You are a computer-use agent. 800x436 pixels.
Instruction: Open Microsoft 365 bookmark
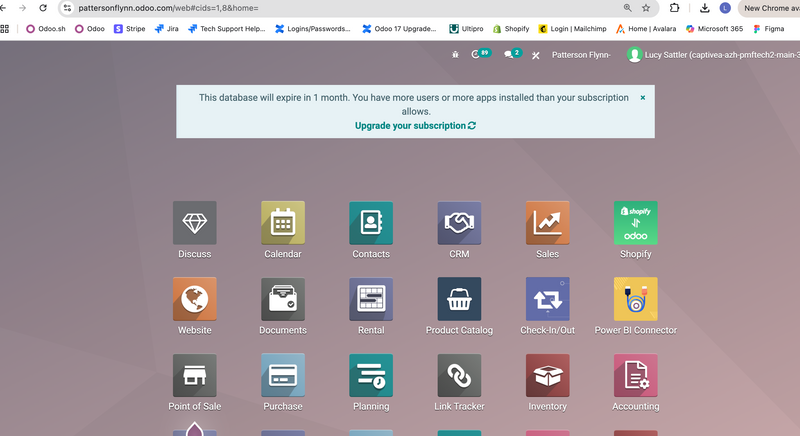click(715, 29)
